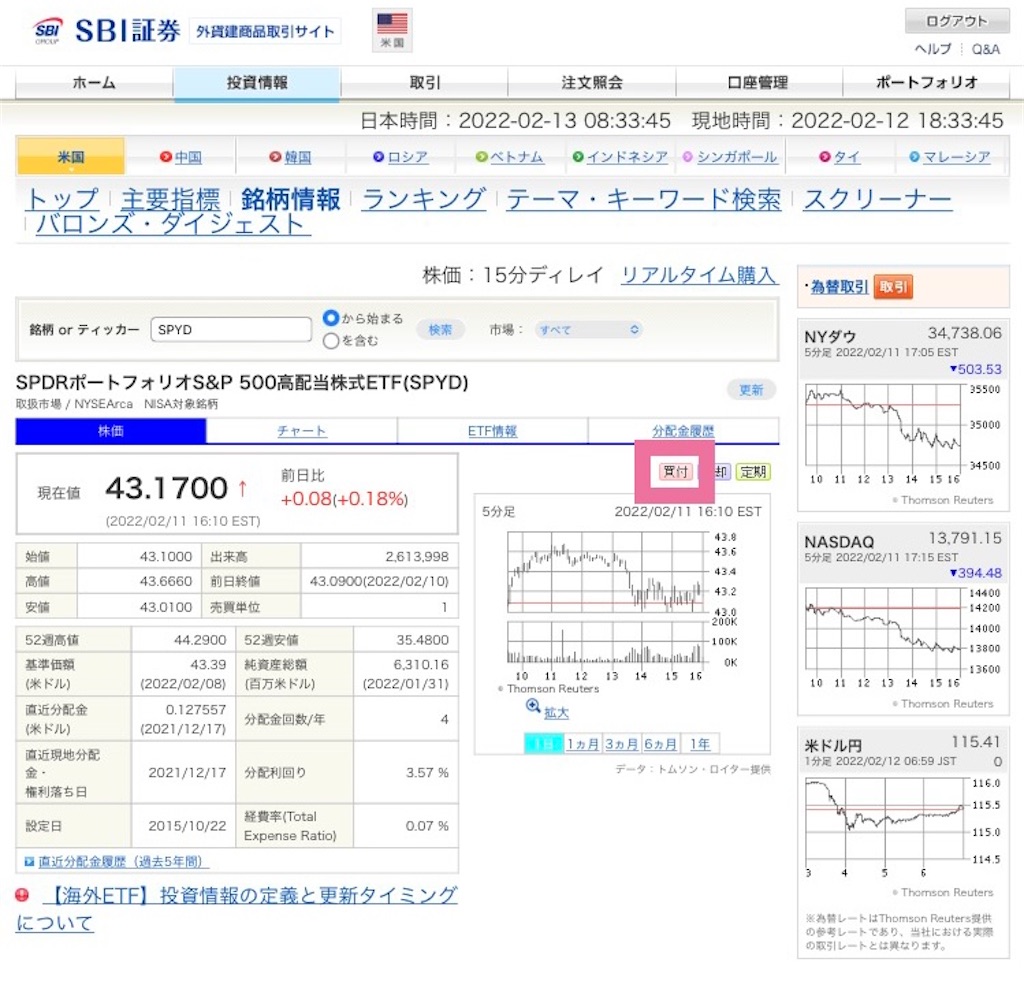Open 投資情報 menu
The image size is (1024, 992).
click(257, 83)
